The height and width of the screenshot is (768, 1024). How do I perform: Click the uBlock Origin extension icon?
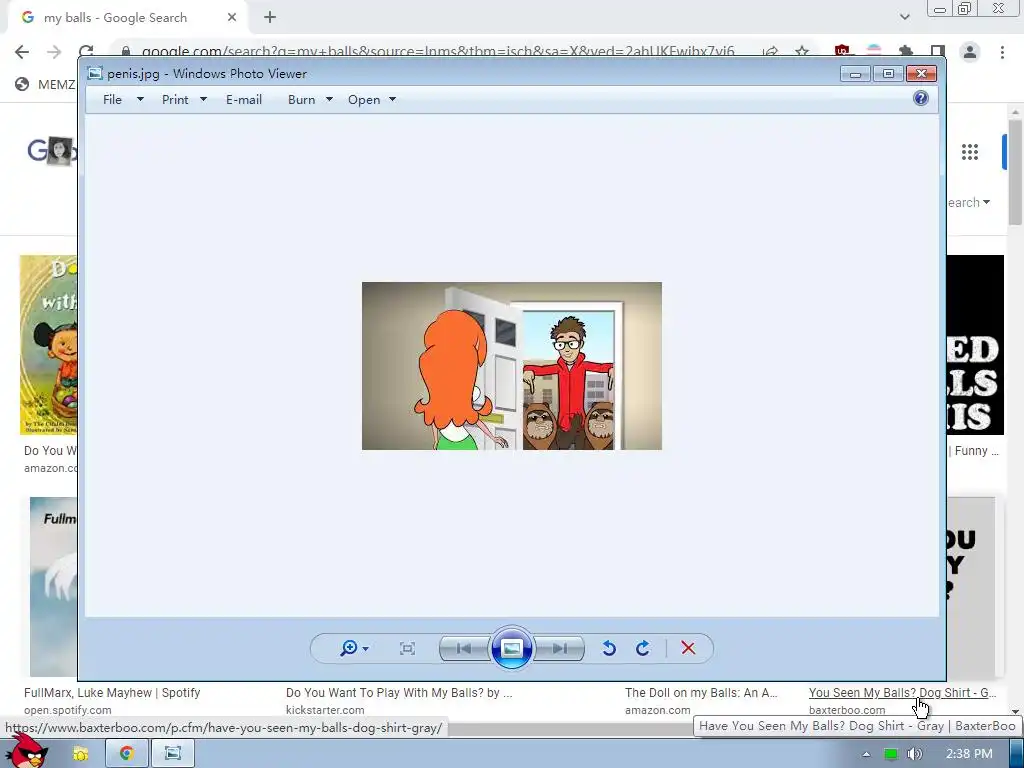842,52
